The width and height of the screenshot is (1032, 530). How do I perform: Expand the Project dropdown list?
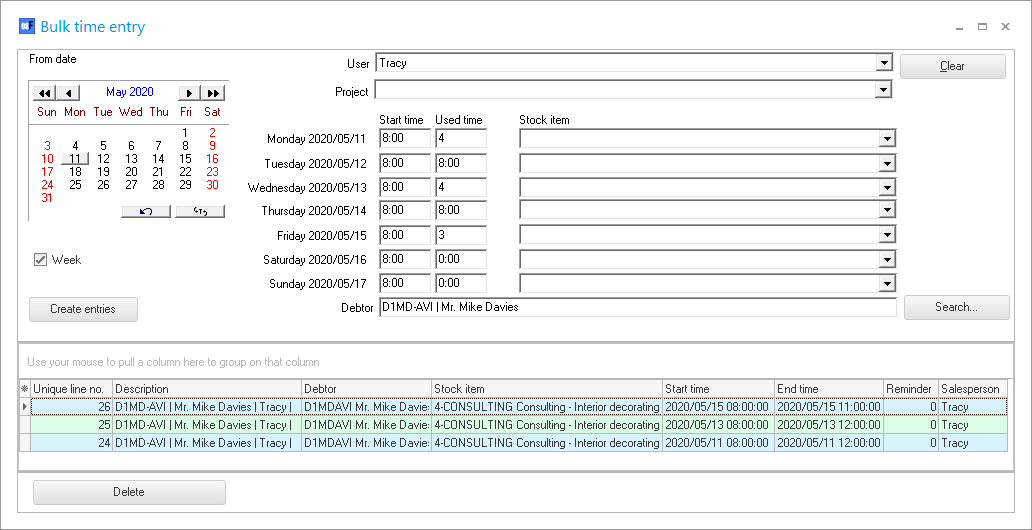[x=883, y=90]
